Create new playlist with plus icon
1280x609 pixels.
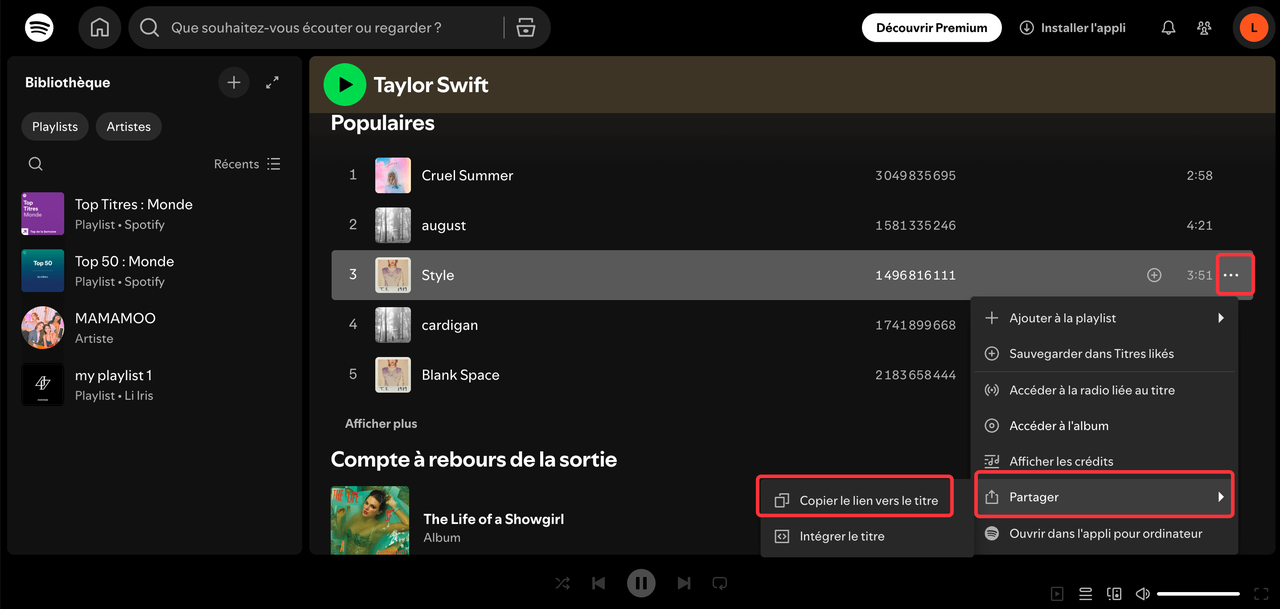(x=234, y=83)
